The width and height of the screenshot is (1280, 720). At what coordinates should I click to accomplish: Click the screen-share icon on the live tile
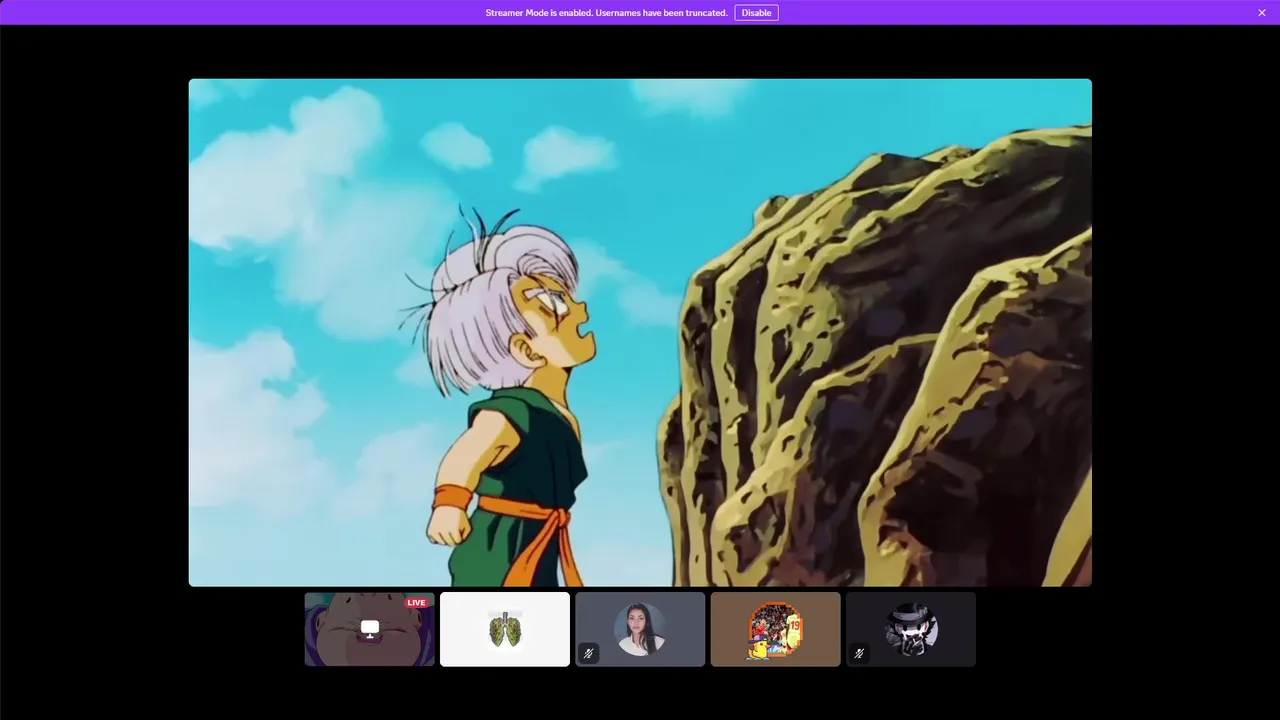(x=370, y=628)
